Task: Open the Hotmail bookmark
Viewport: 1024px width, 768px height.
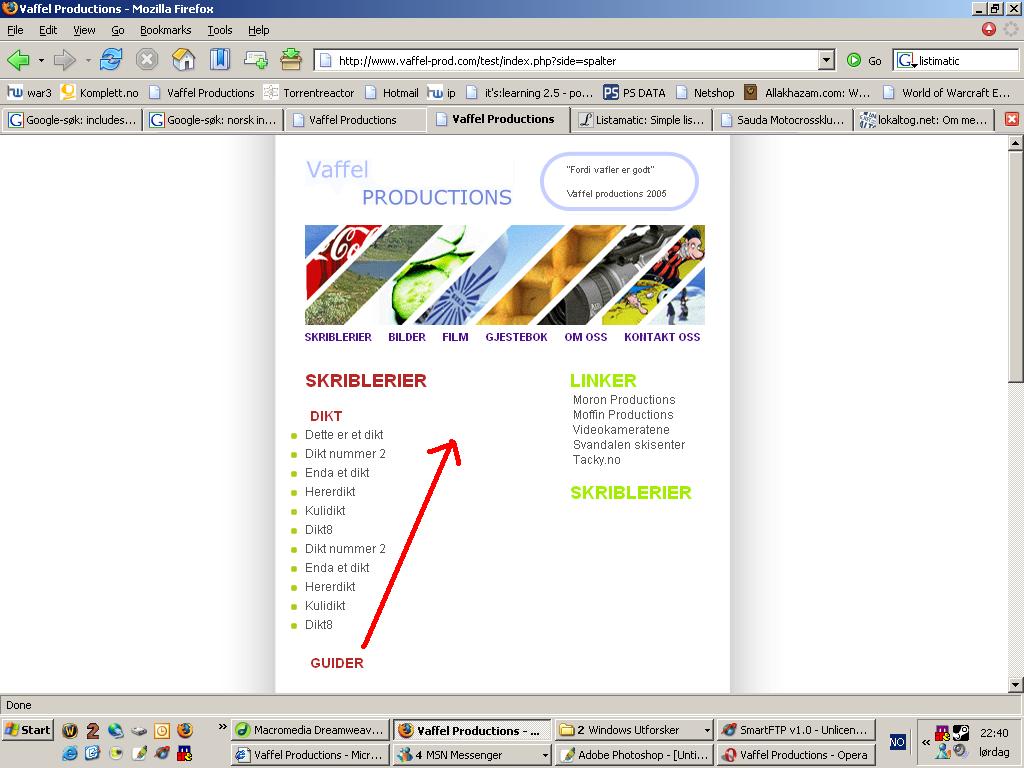Action: (x=391, y=93)
